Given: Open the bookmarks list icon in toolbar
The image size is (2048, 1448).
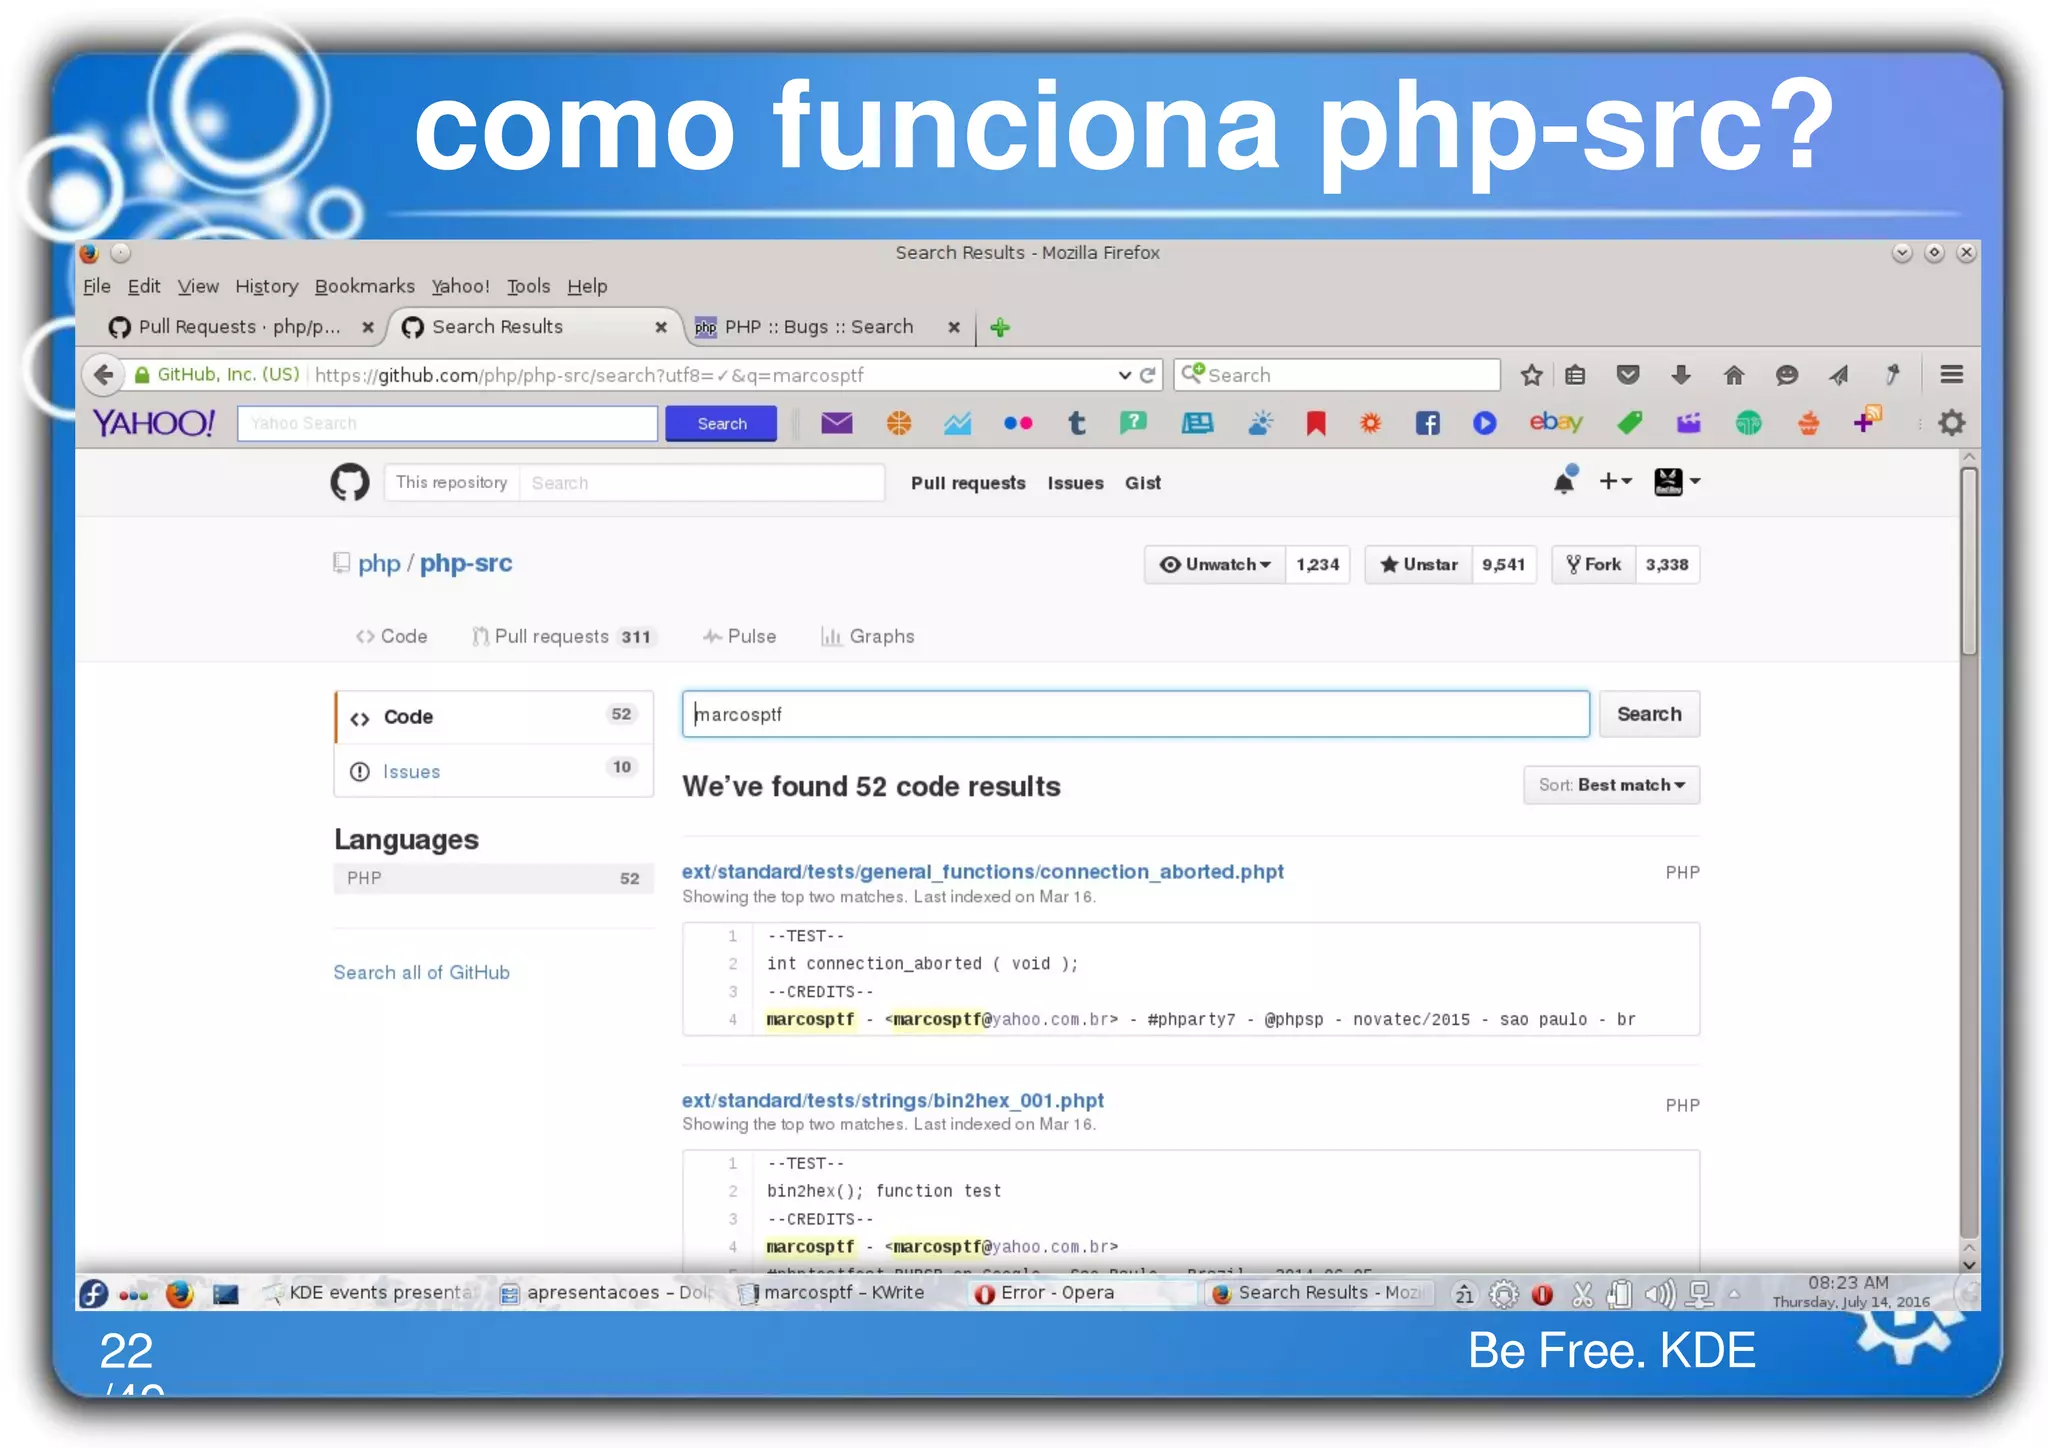Looking at the screenshot, I should coord(1576,375).
